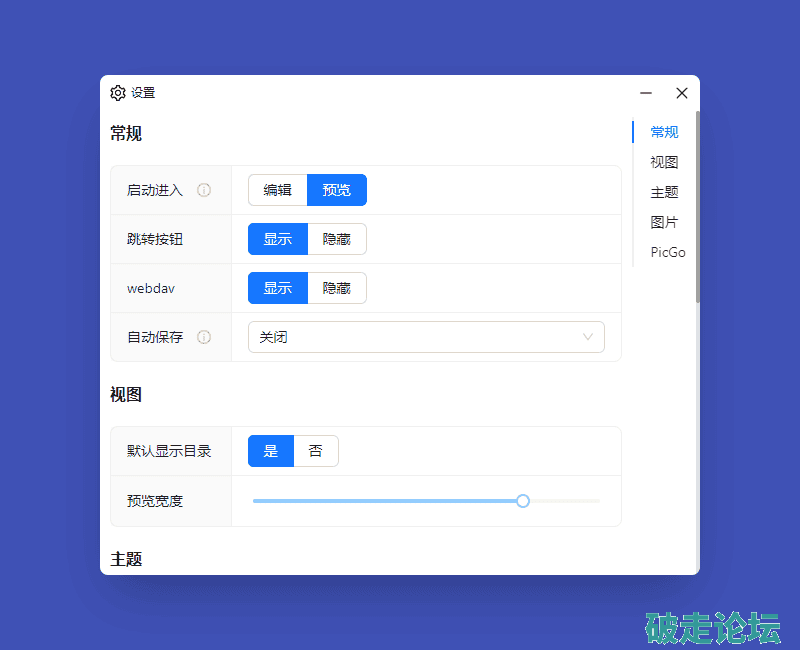Screen dimensions: 800x650
Task: Set 跳转按钮 to 隐藏
Action: pos(337,239)
